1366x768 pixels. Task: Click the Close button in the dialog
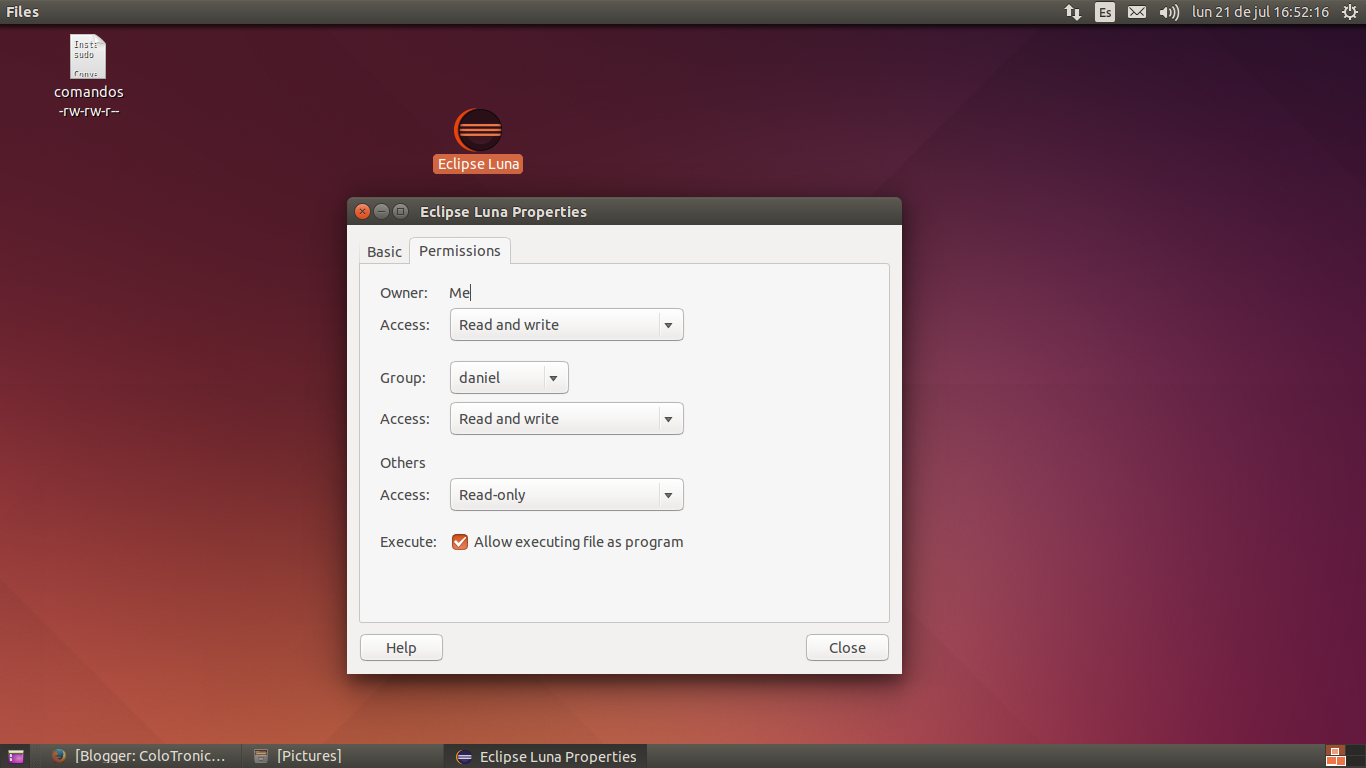(847, 648)
